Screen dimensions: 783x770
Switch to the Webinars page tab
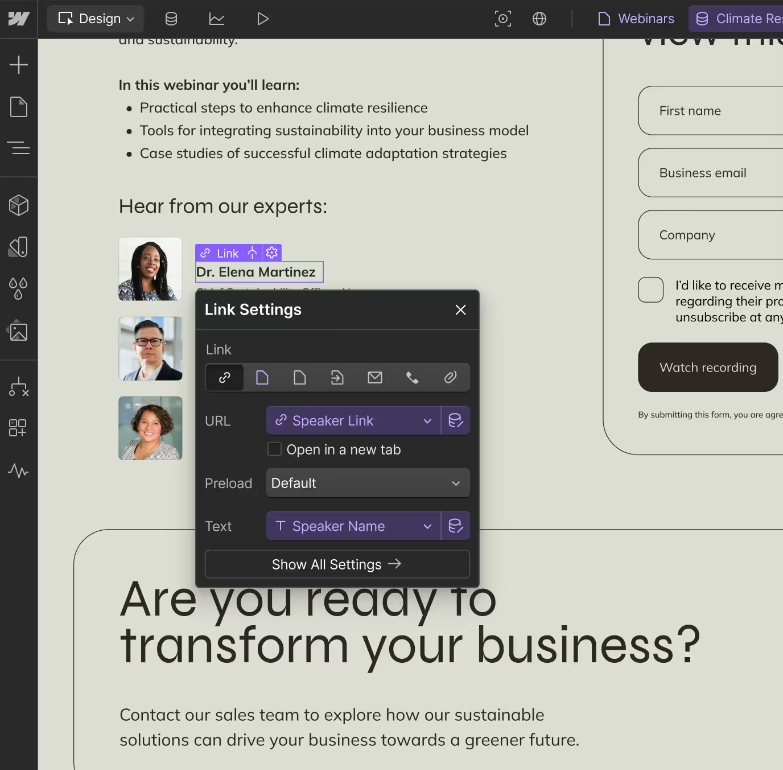[636, 19]
